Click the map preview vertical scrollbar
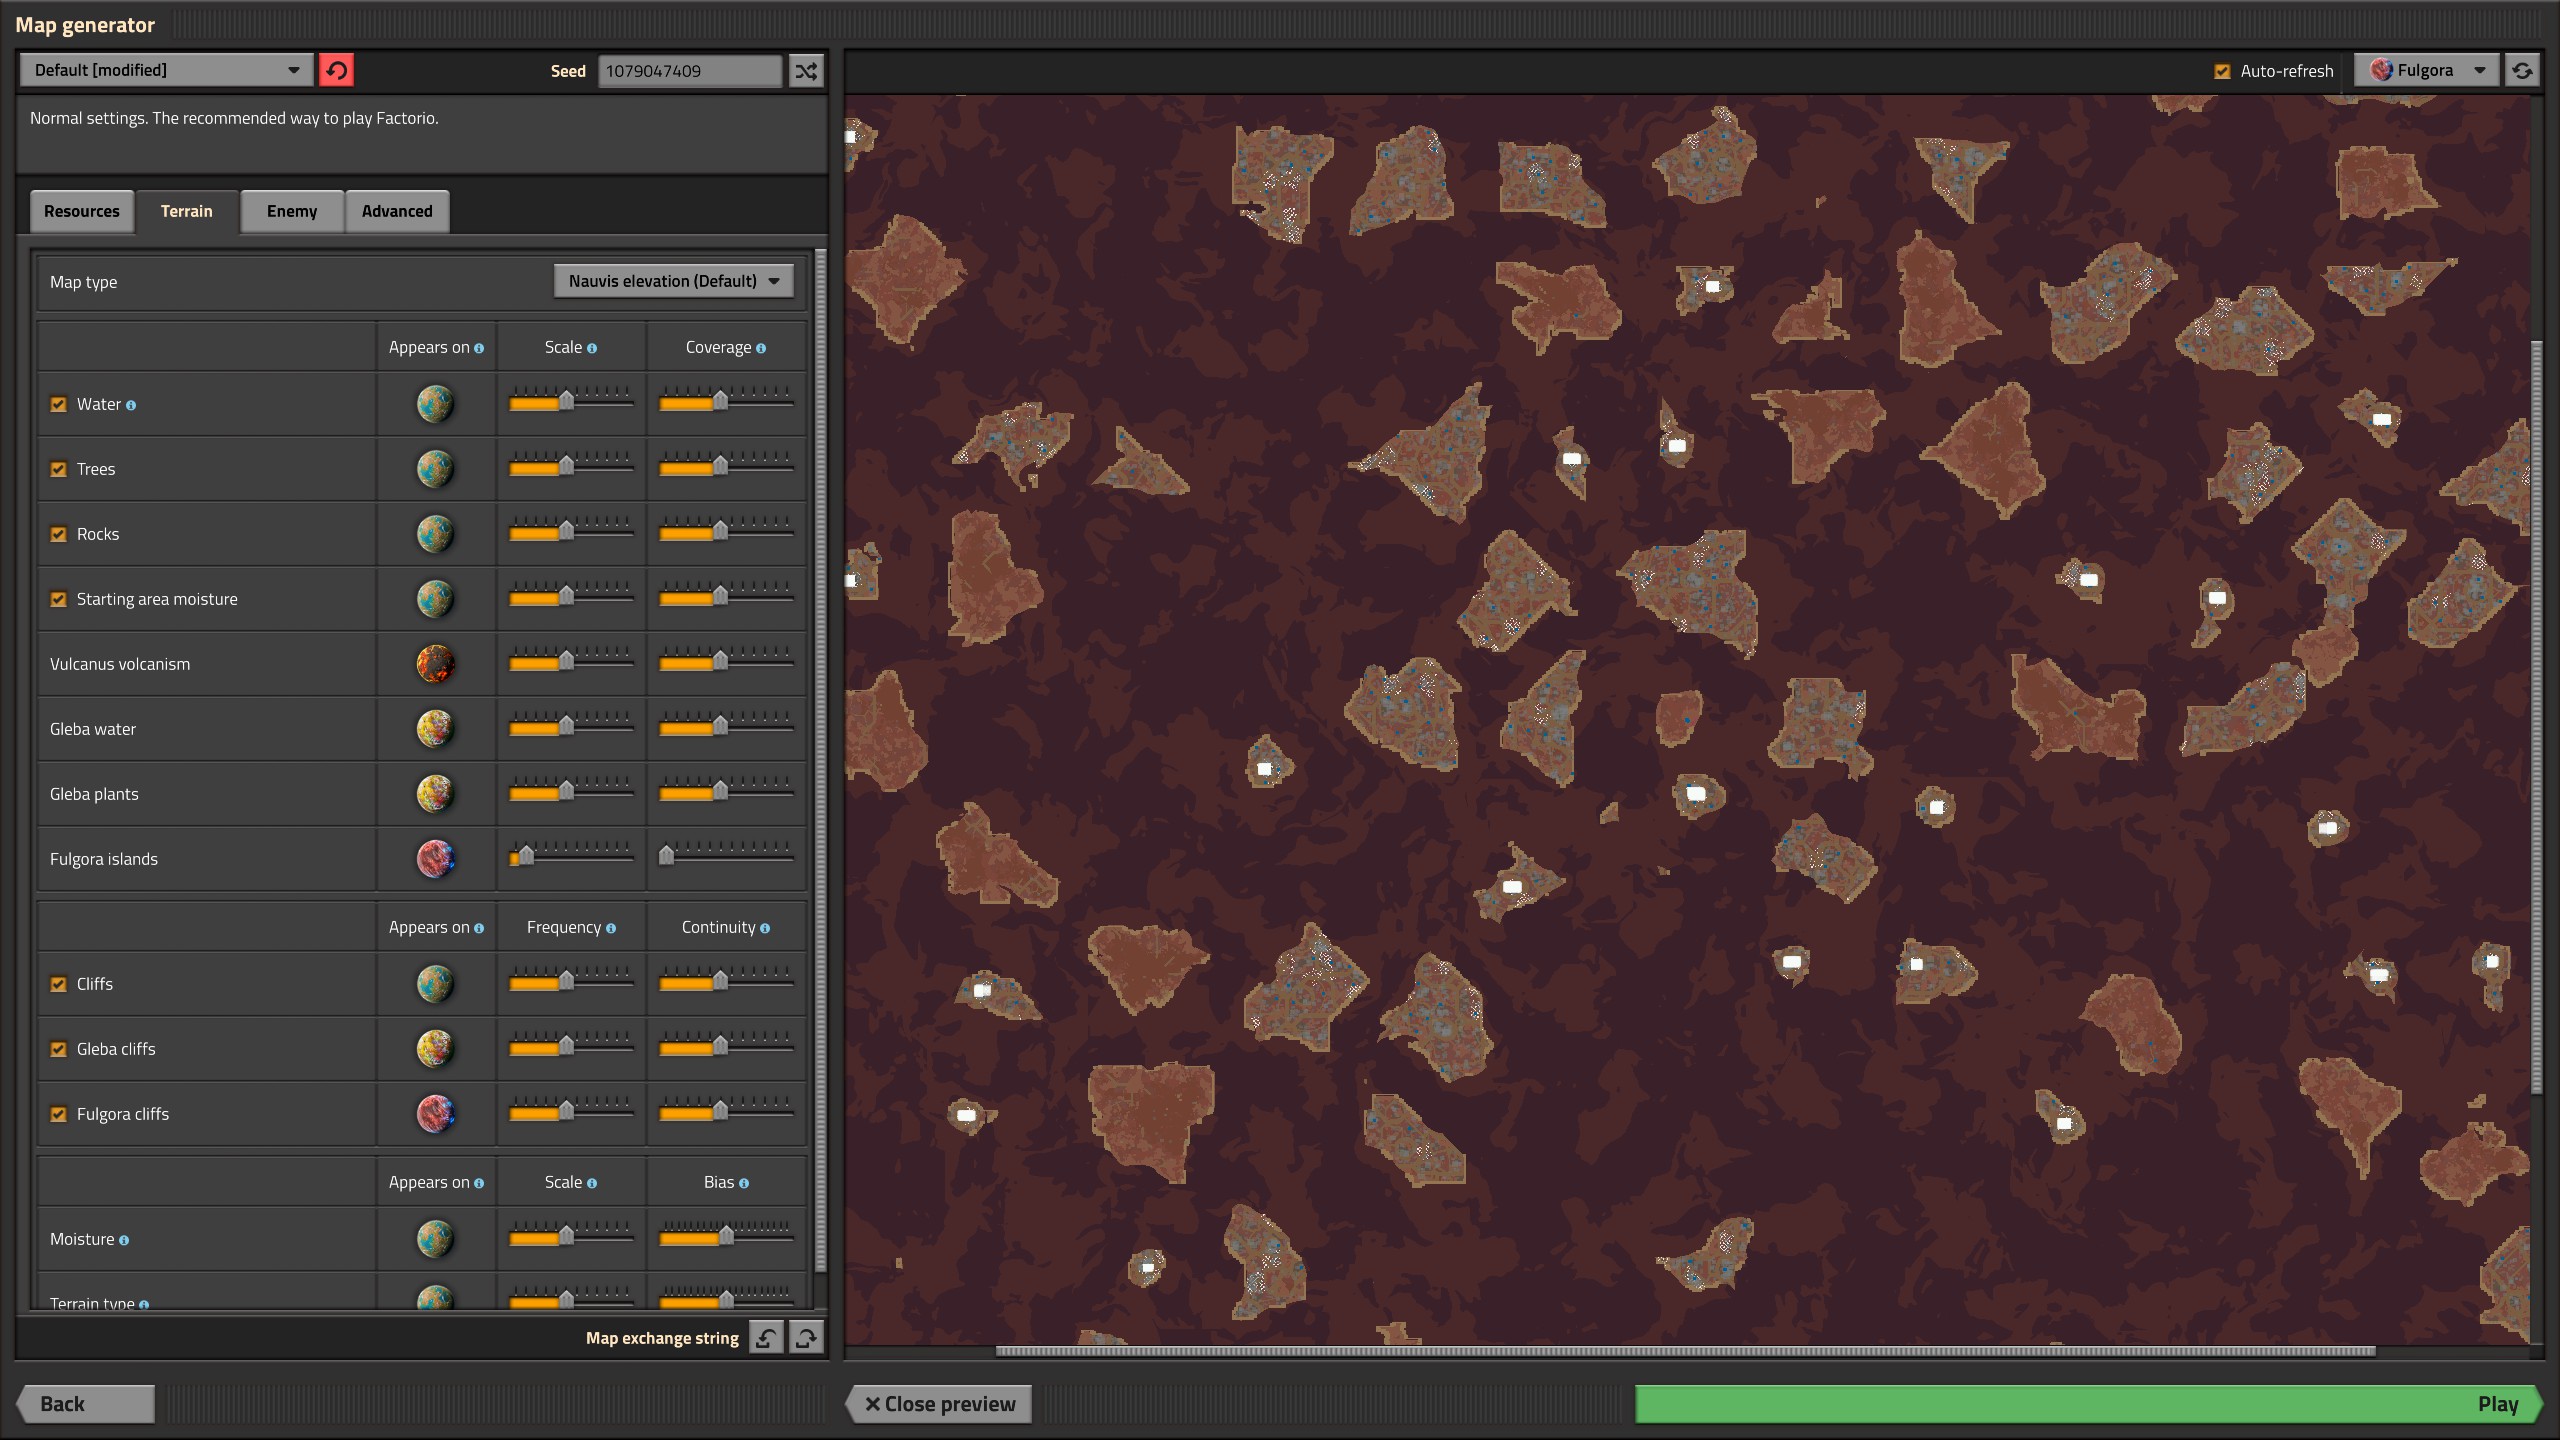 pyautogui.click(x=2536, y=717)
